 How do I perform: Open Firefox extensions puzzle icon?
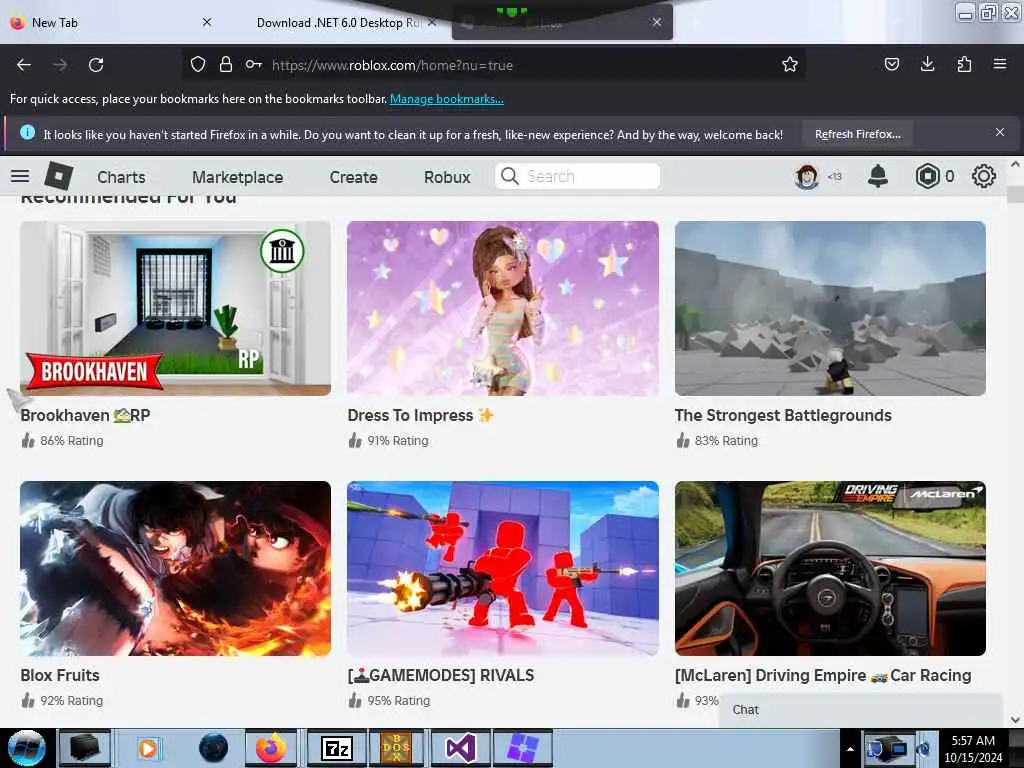point(964,64)
